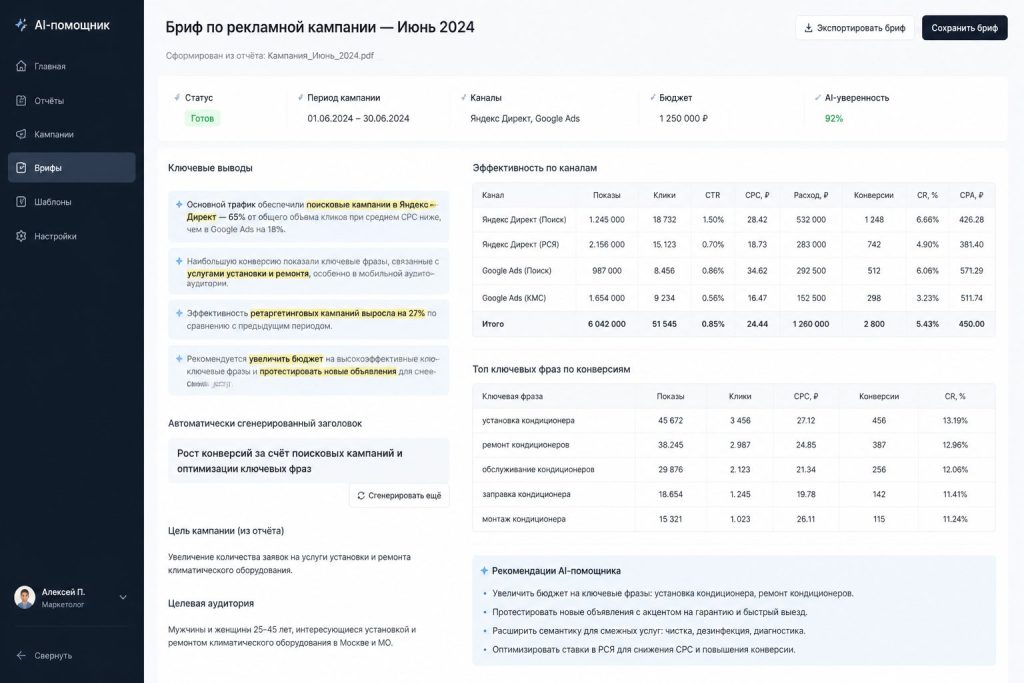This screenshot has height=683, width=1024.
Task: Click the Рекомендации AI-помощника sparkle icon
Action: pyautogui.click(x=484, y=571)
